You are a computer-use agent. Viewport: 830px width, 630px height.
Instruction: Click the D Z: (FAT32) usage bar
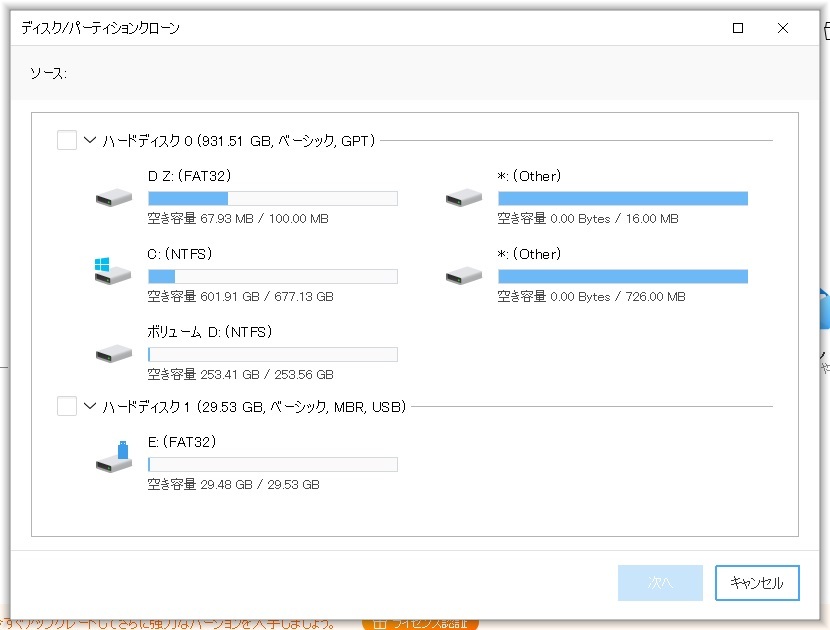pos(273,199)
